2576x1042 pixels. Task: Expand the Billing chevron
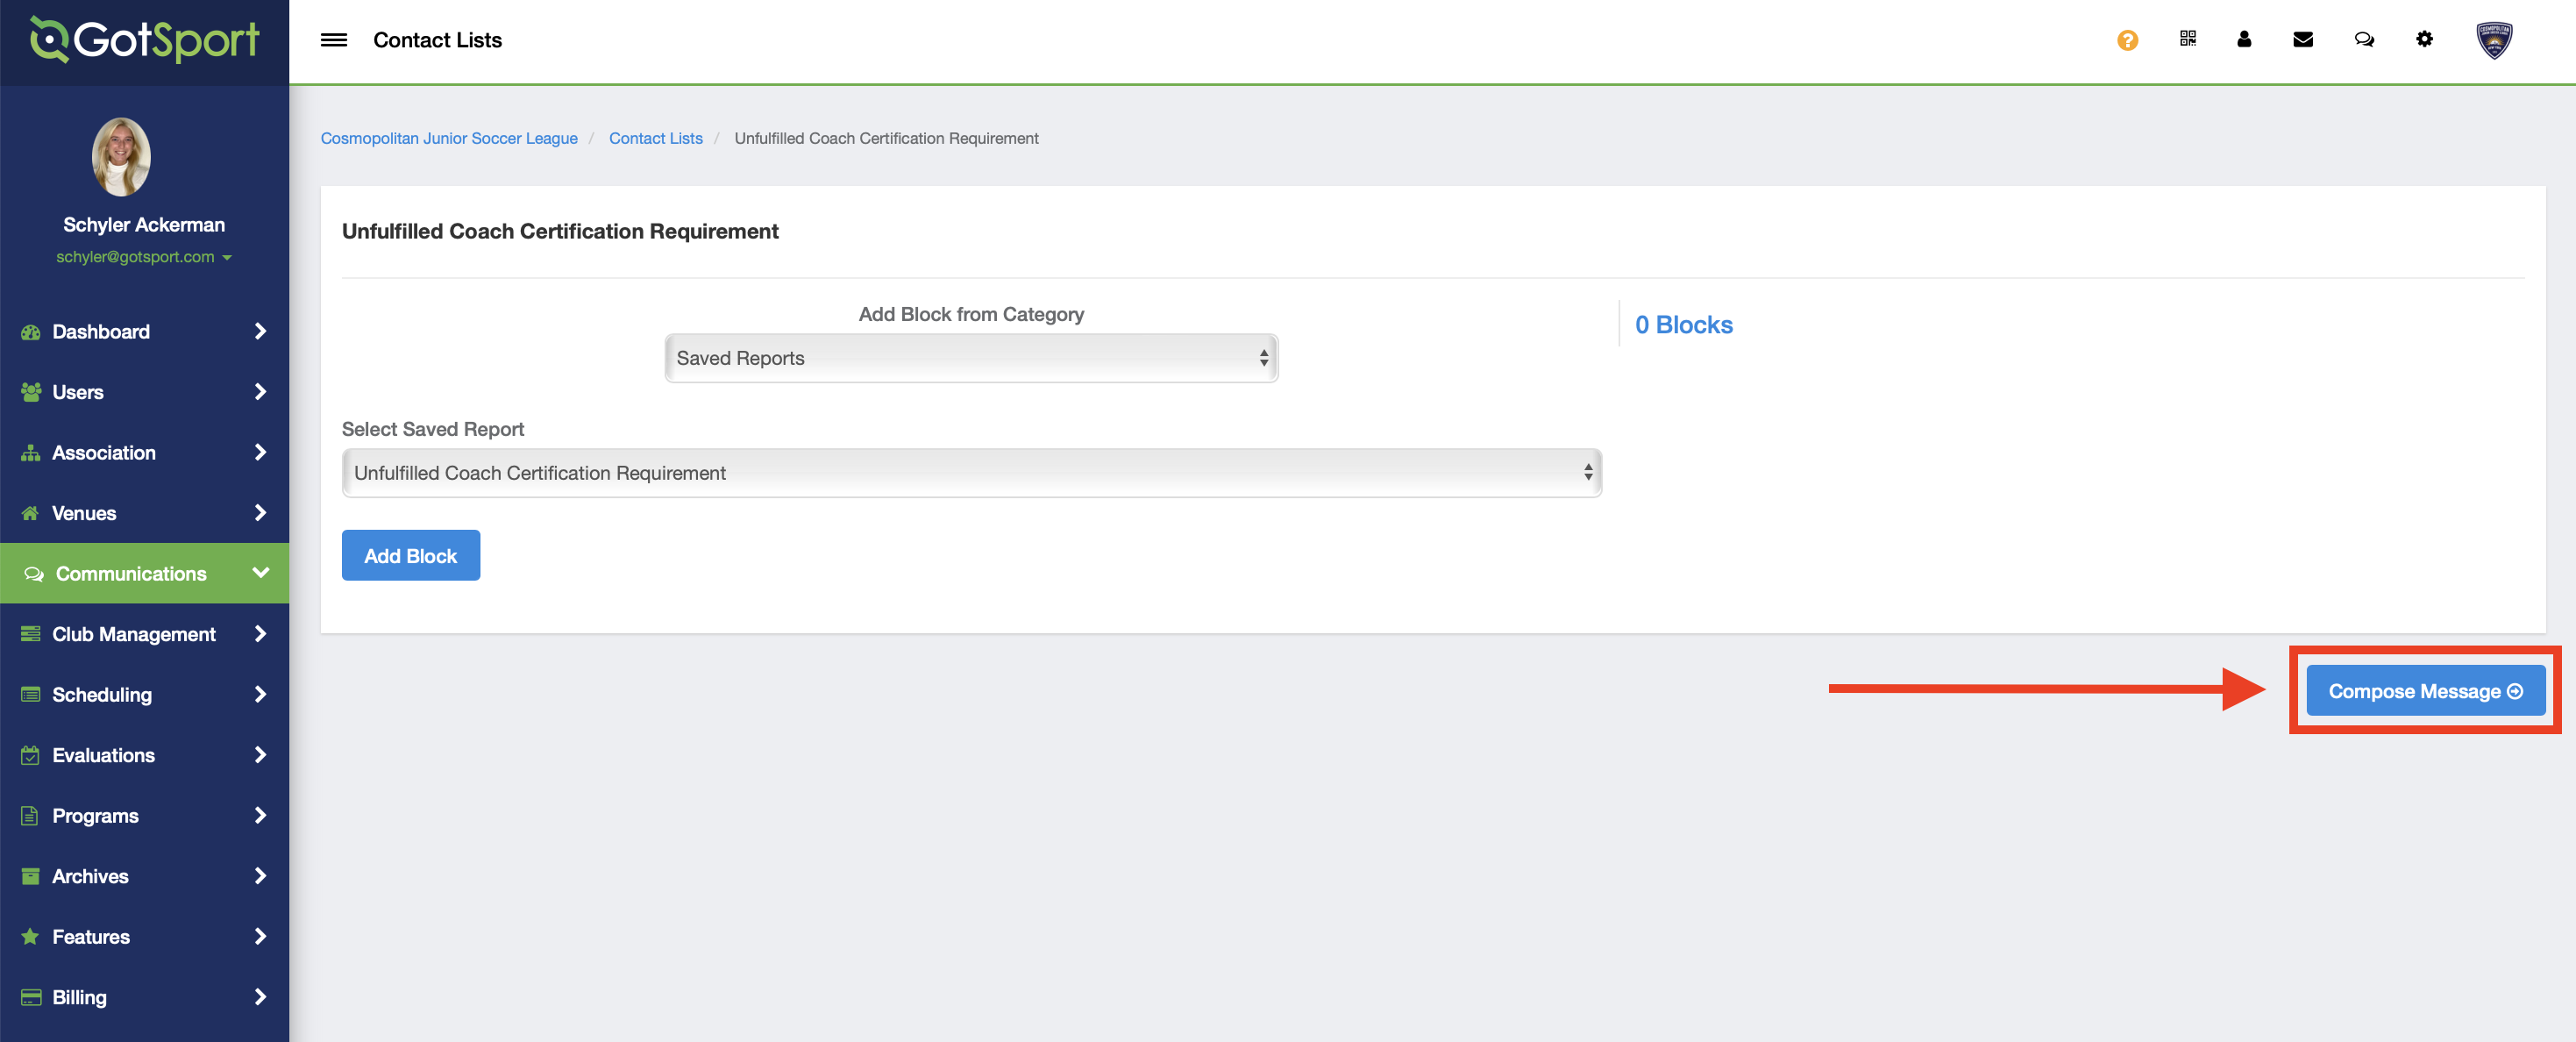tap(260, 997)
